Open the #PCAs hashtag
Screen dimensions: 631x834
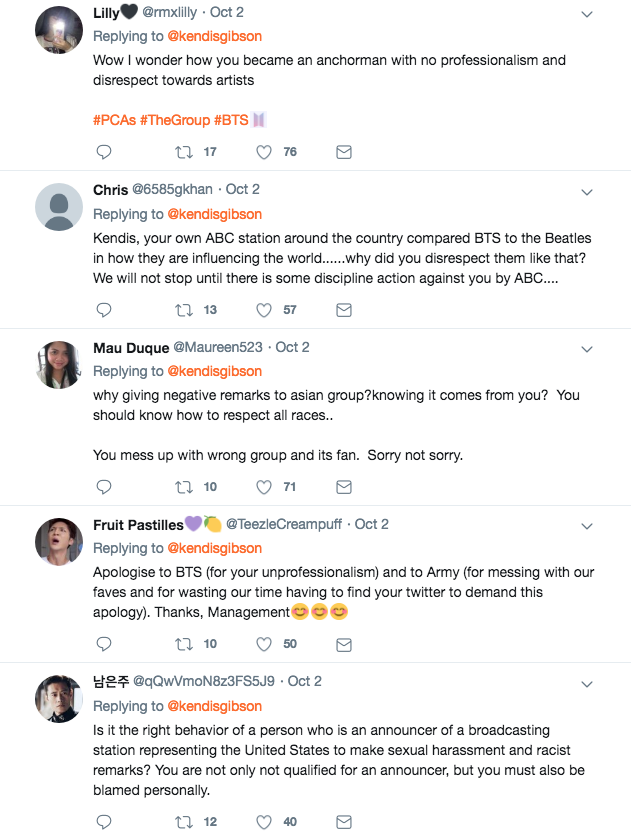(113, 120)
